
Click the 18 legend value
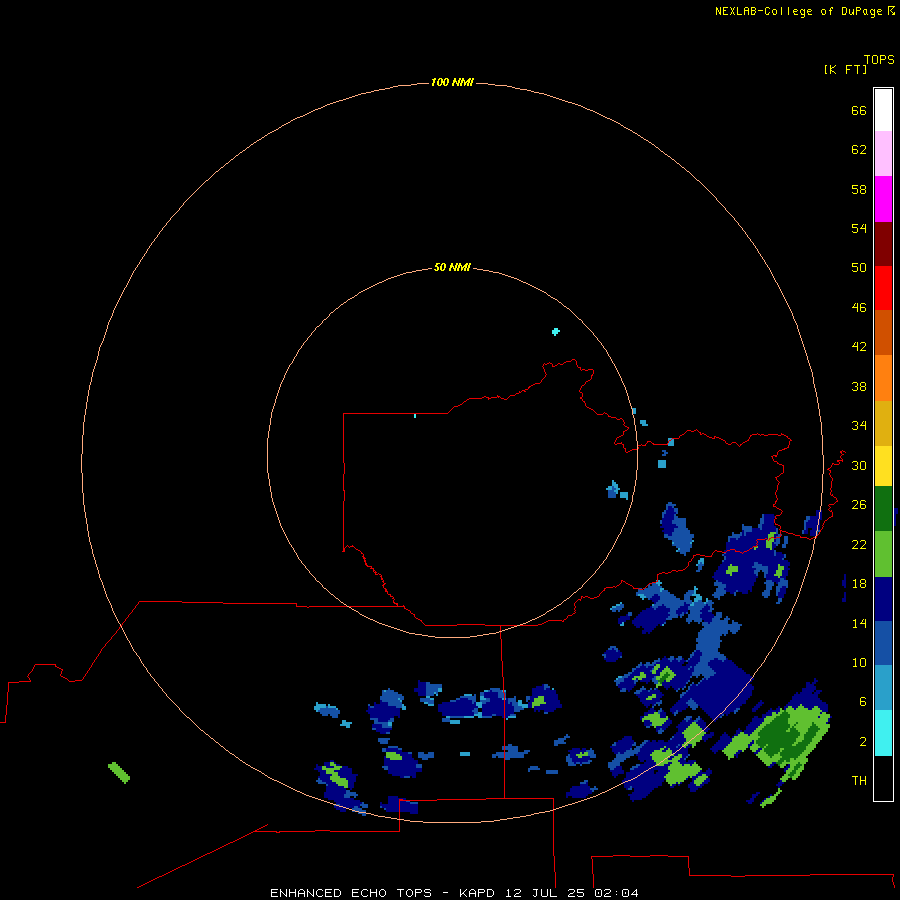[x=859, y=583]
